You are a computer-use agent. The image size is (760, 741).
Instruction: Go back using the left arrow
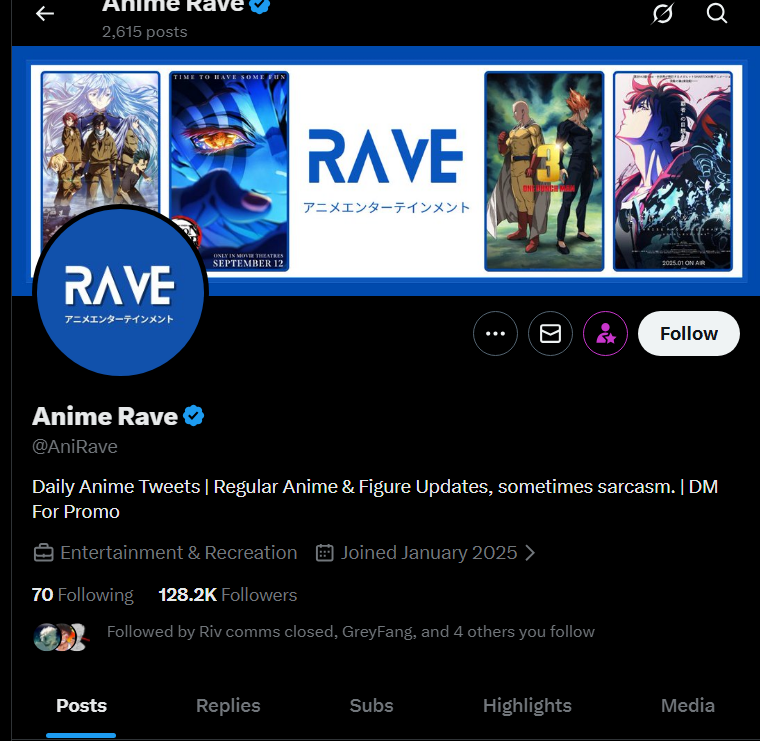(45, 14)
